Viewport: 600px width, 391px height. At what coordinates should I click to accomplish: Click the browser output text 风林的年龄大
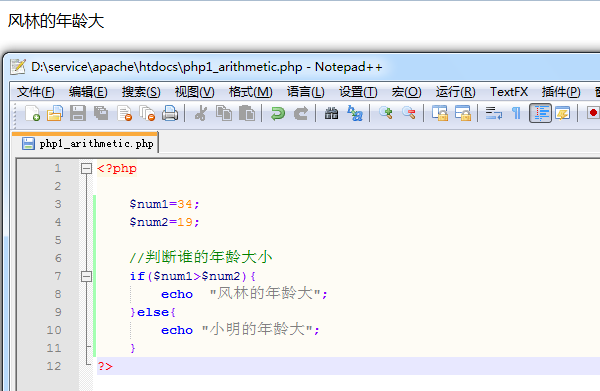[x=56, y=21]
